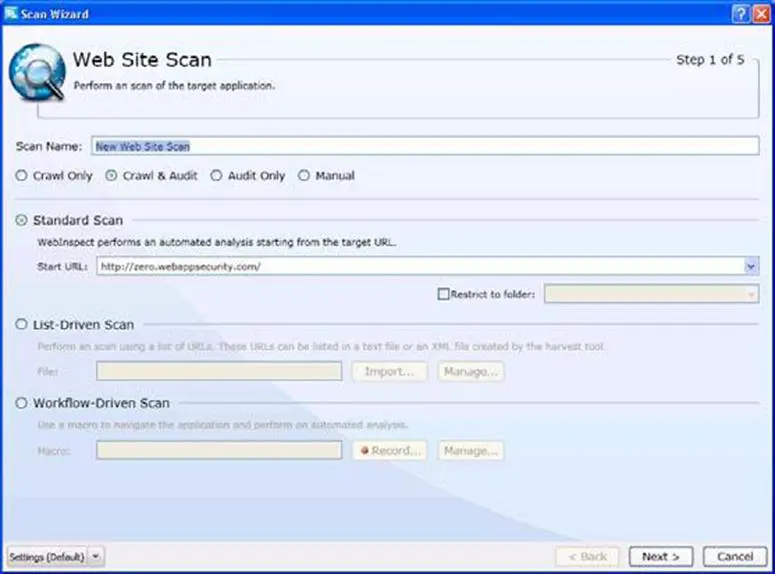Choose the List-Driven Scan option
775x574 pixels.
pos(22,325)
